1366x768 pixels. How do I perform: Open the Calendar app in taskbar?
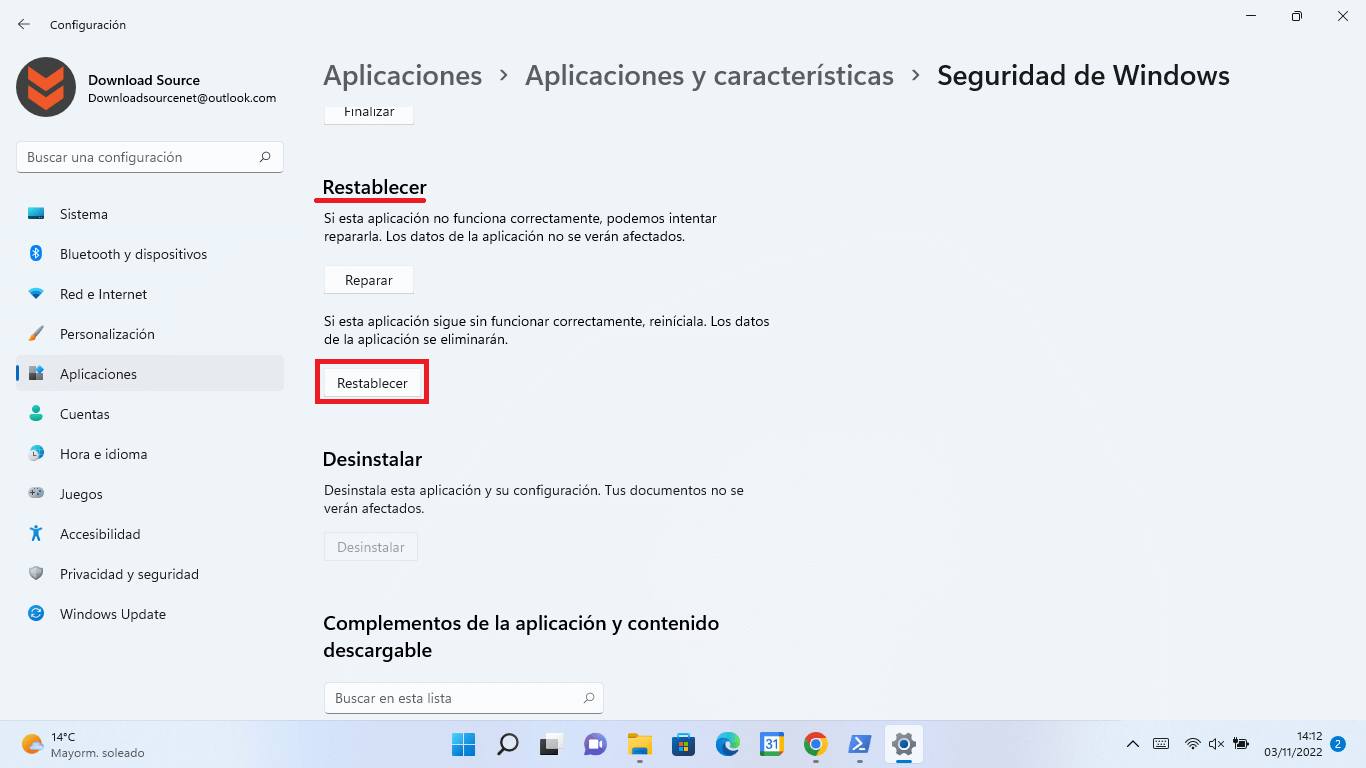coord(772,744)
